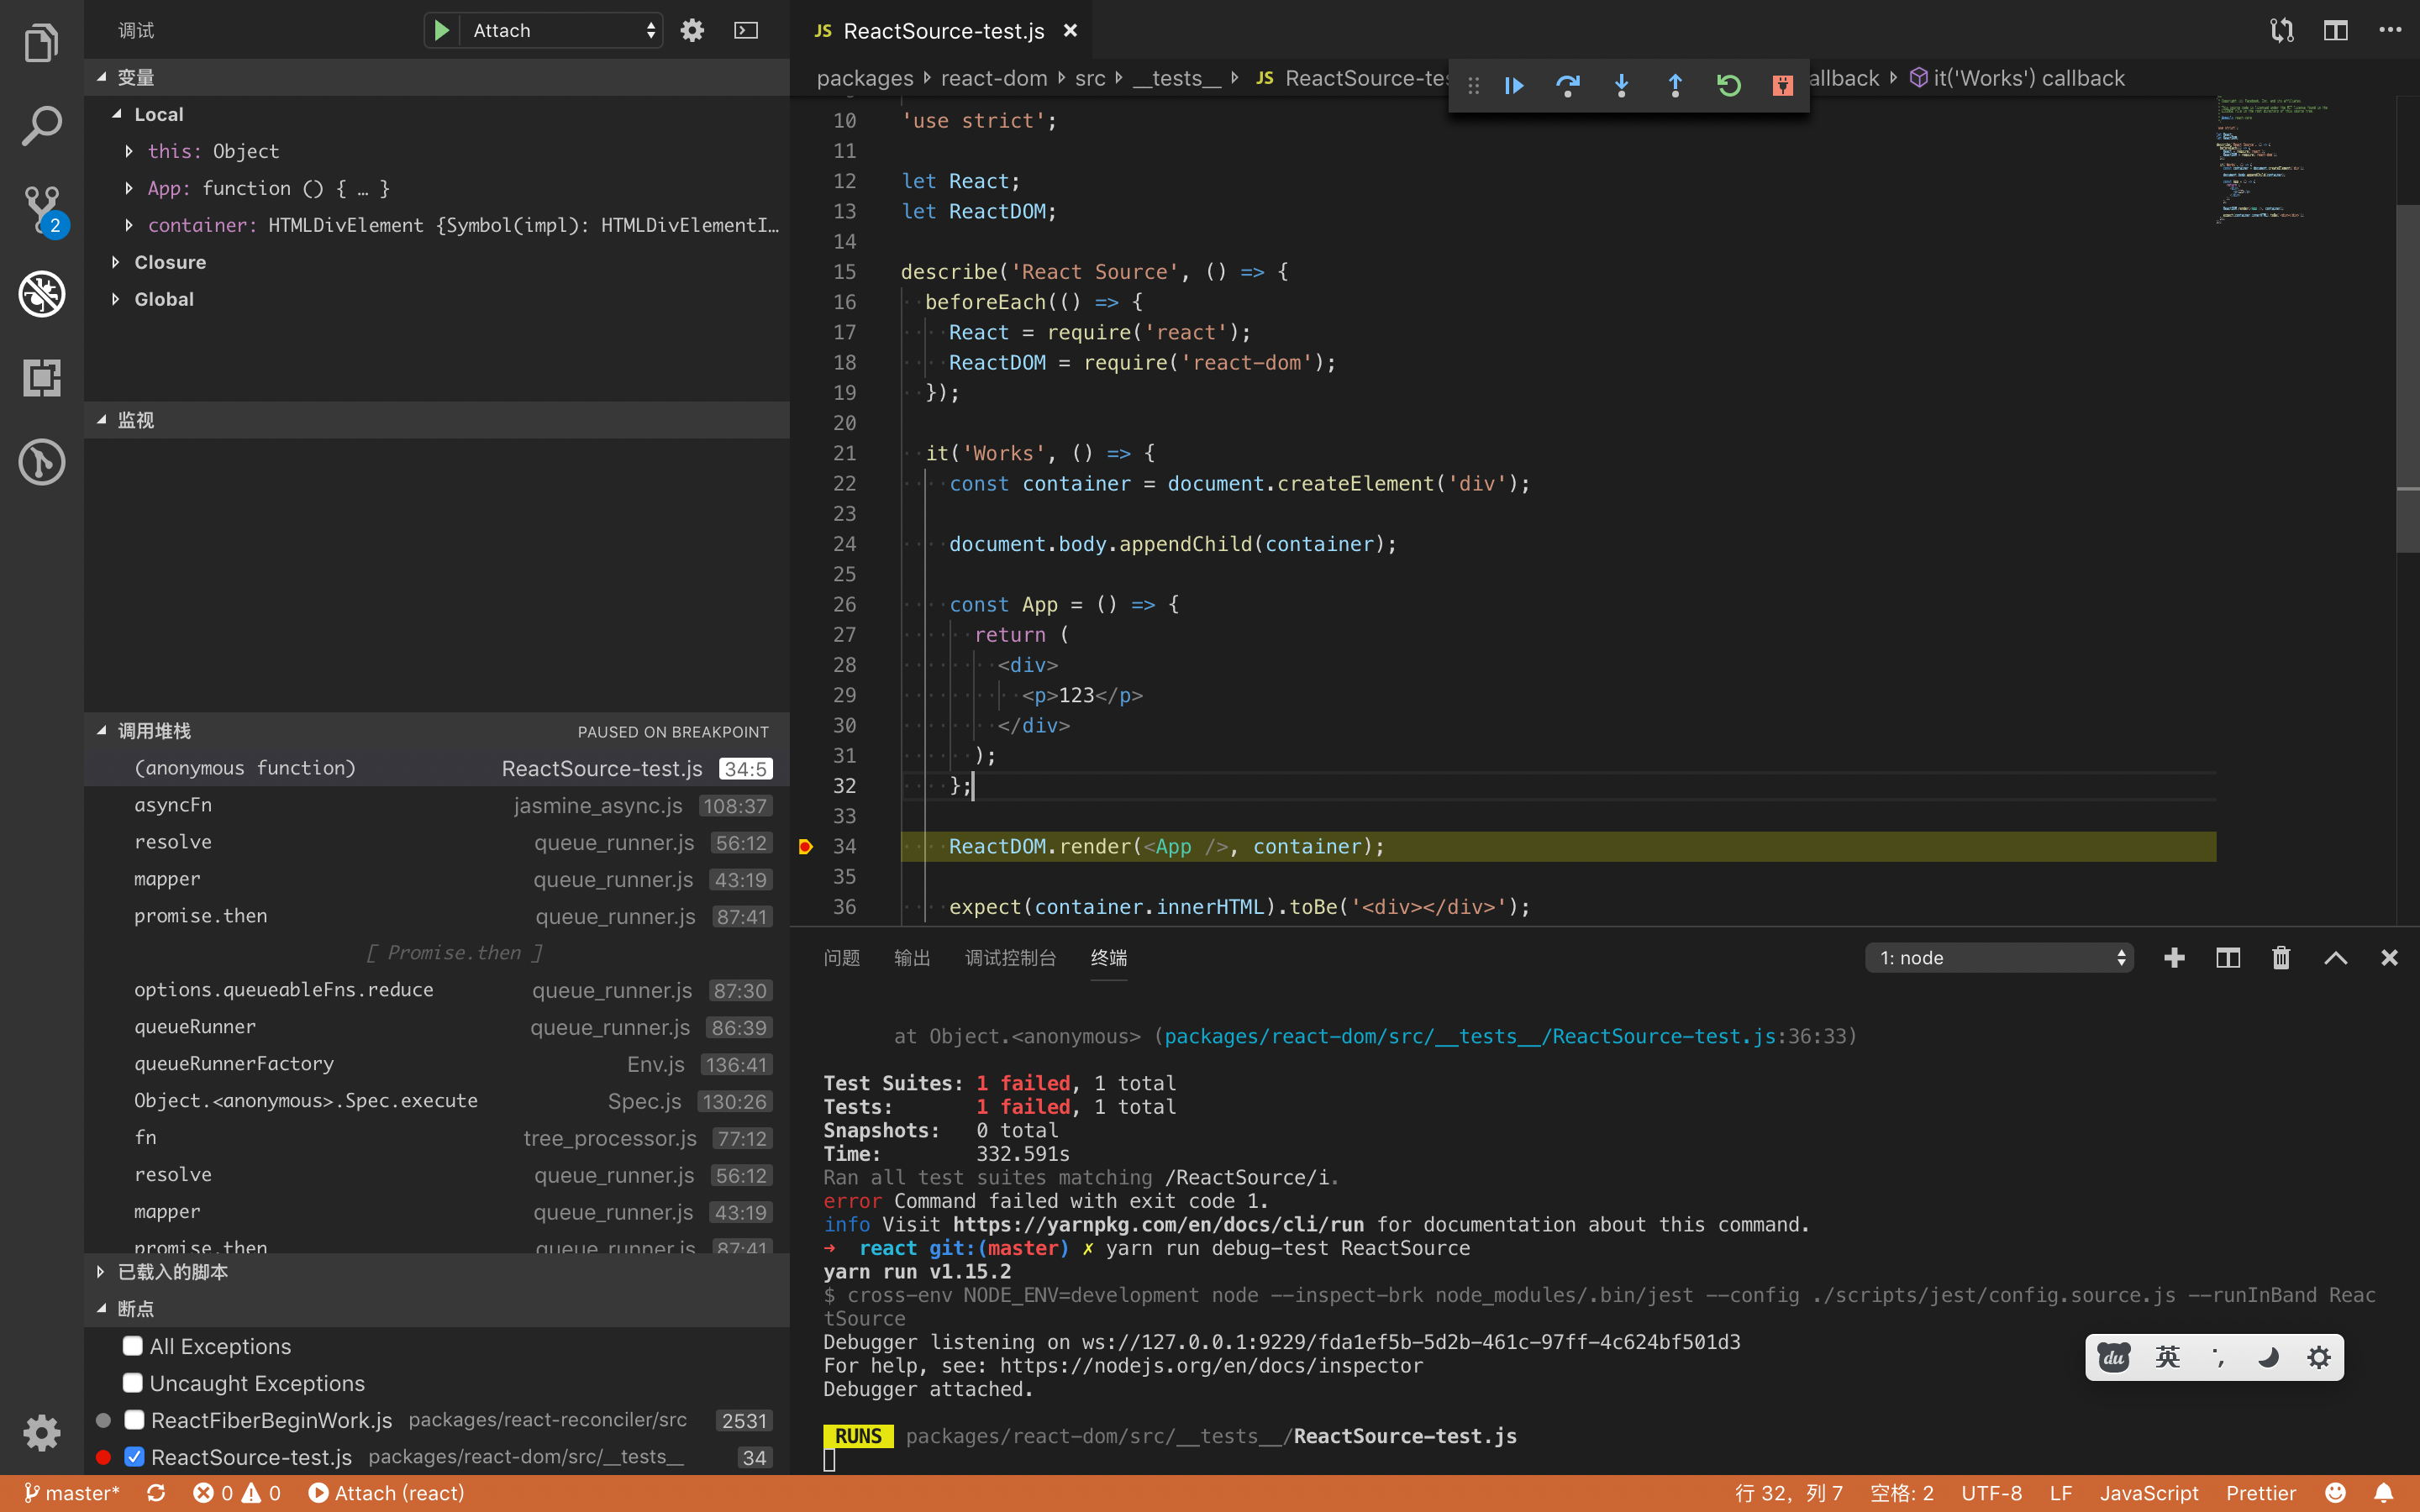Enable the ReactFiberBeginWork.js breakpoint checkbox
The height and width of the screenshot is (1512, 2420).
click(x=134, y=1420)
